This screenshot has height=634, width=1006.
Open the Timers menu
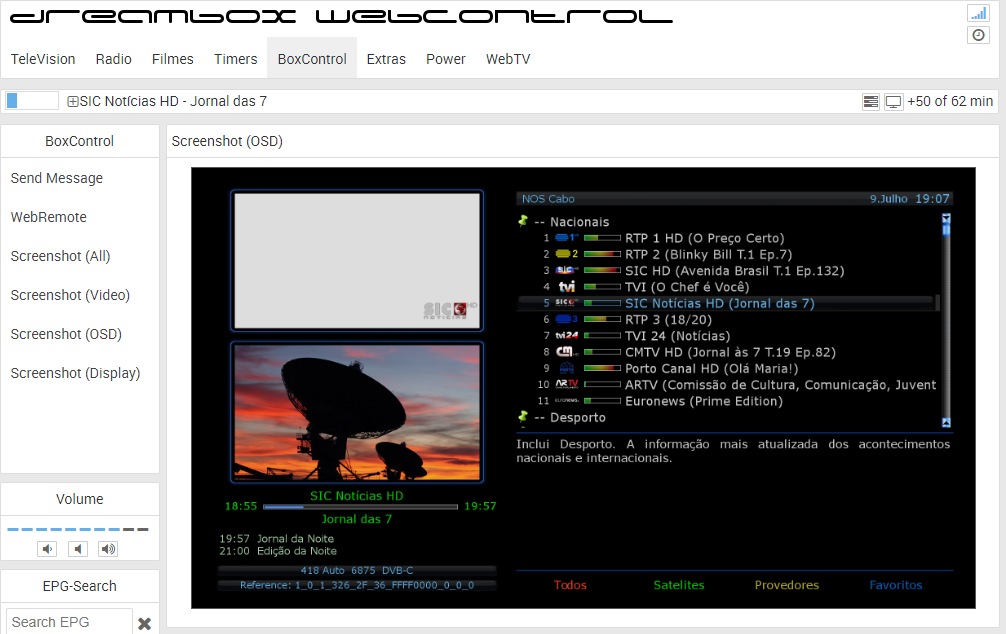coord(235,59)
